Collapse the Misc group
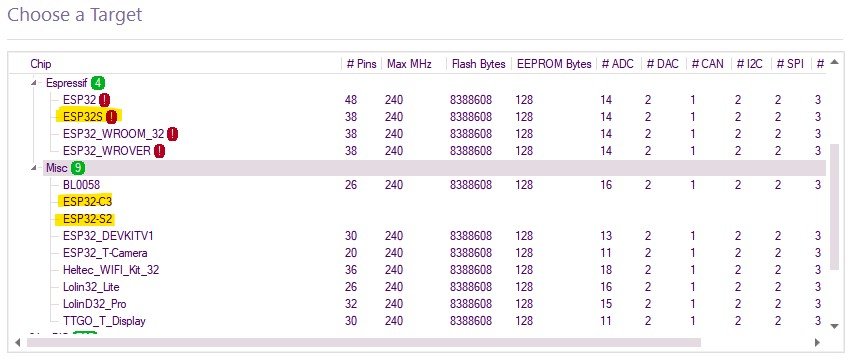Screen dimensions: 855x364 click(34, 168)
